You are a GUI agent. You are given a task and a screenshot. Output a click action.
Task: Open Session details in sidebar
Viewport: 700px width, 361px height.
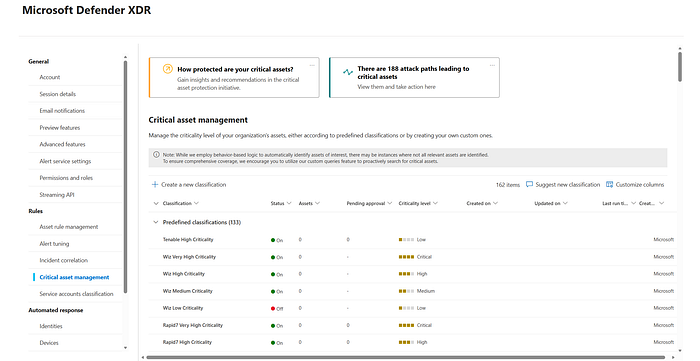(x=58, y=94)
